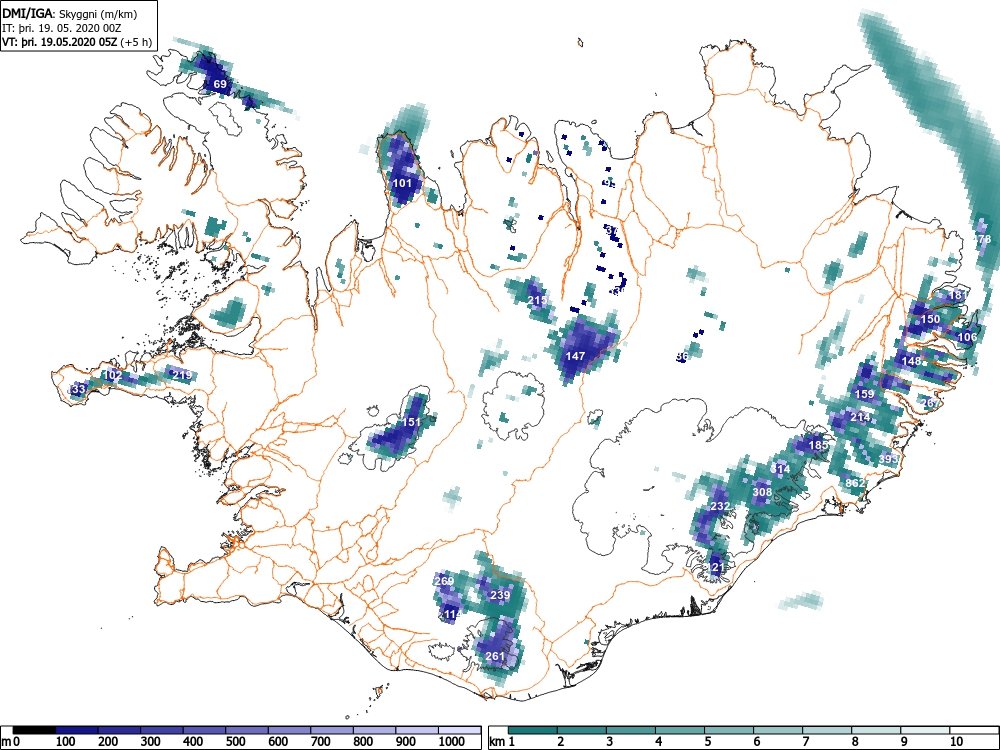
Task: Click the visibility value 159 on map
Action: click(x=864, y=394)
